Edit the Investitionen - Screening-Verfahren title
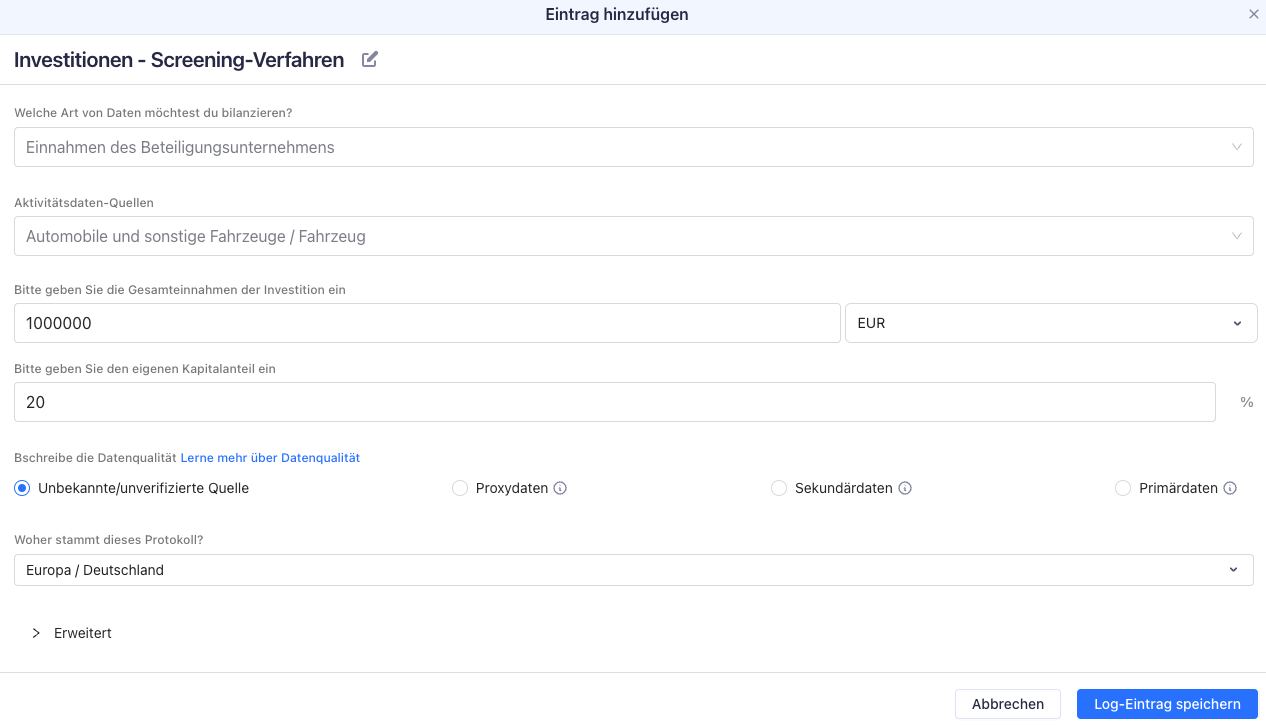The height and width of the screenshot is (728, 1266). coord(370,59)
